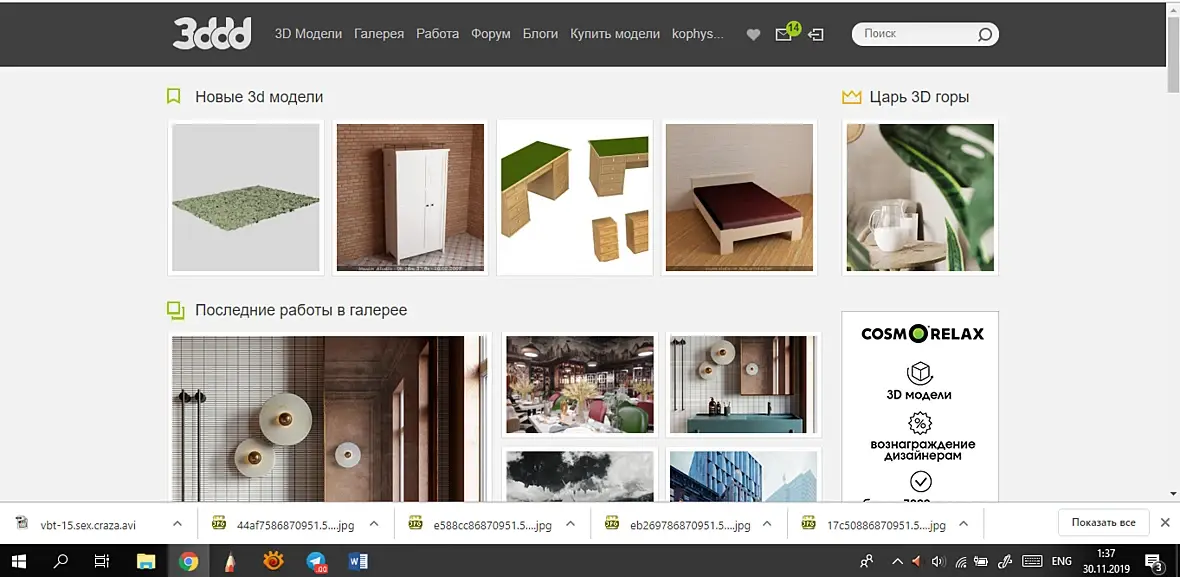
Task: Open the large wall lamps gallery image
Action: [x=330, y=418]
